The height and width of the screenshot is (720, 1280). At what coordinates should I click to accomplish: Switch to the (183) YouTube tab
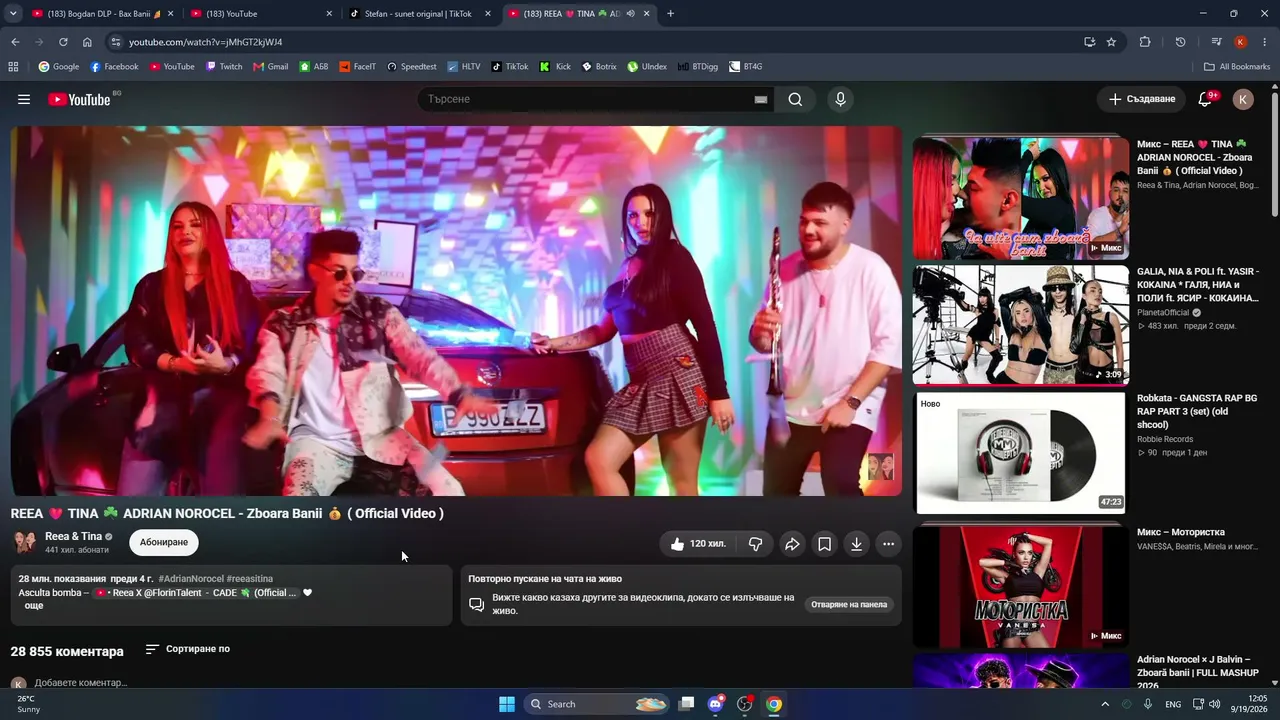(260, 14)
